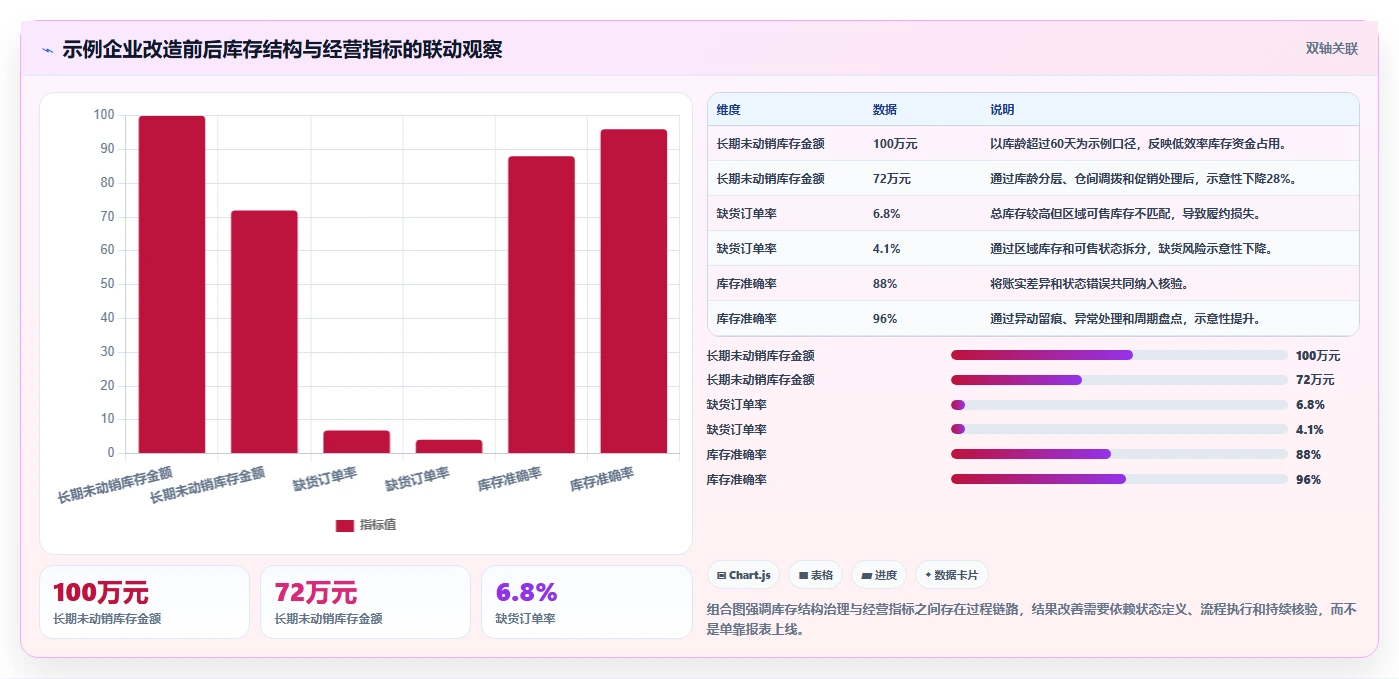Click the 72万元 progress bar
Screen dimensions: 1399x679
1119,380
